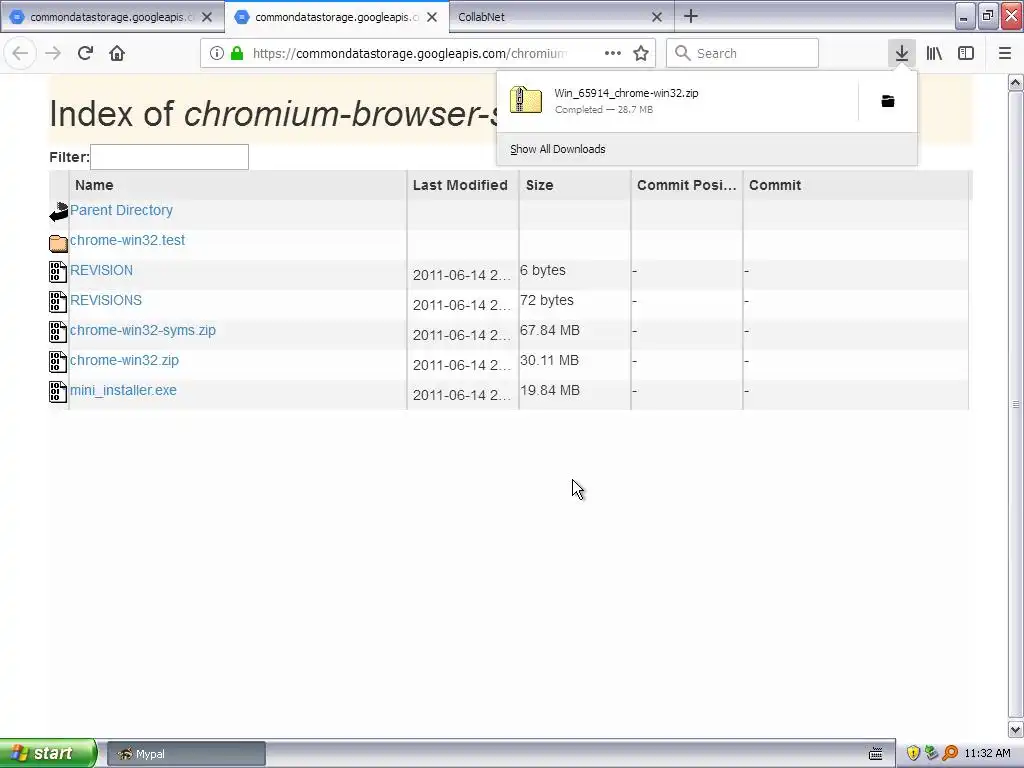Open page actions three-dot menu
Image resolution: width=1024 pixels, height=768 pixels.
(613, 53)
